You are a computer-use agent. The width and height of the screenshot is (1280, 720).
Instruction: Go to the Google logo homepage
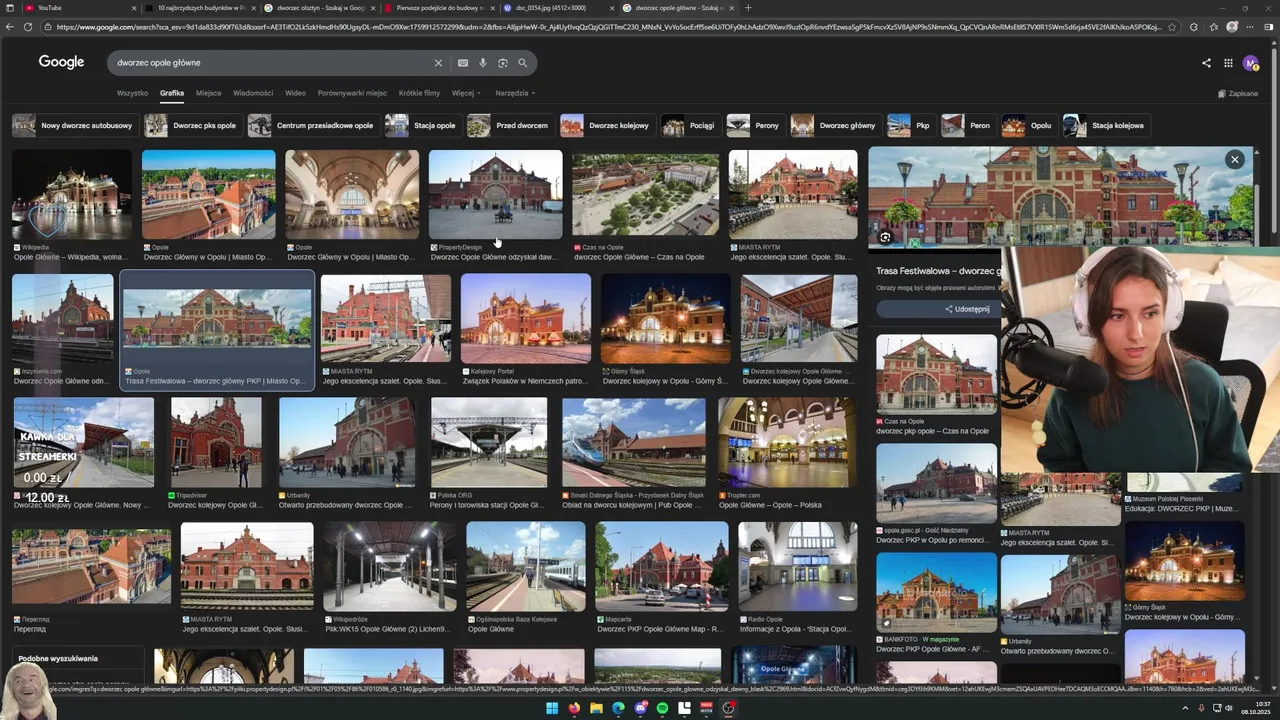(x=61, y=62)
